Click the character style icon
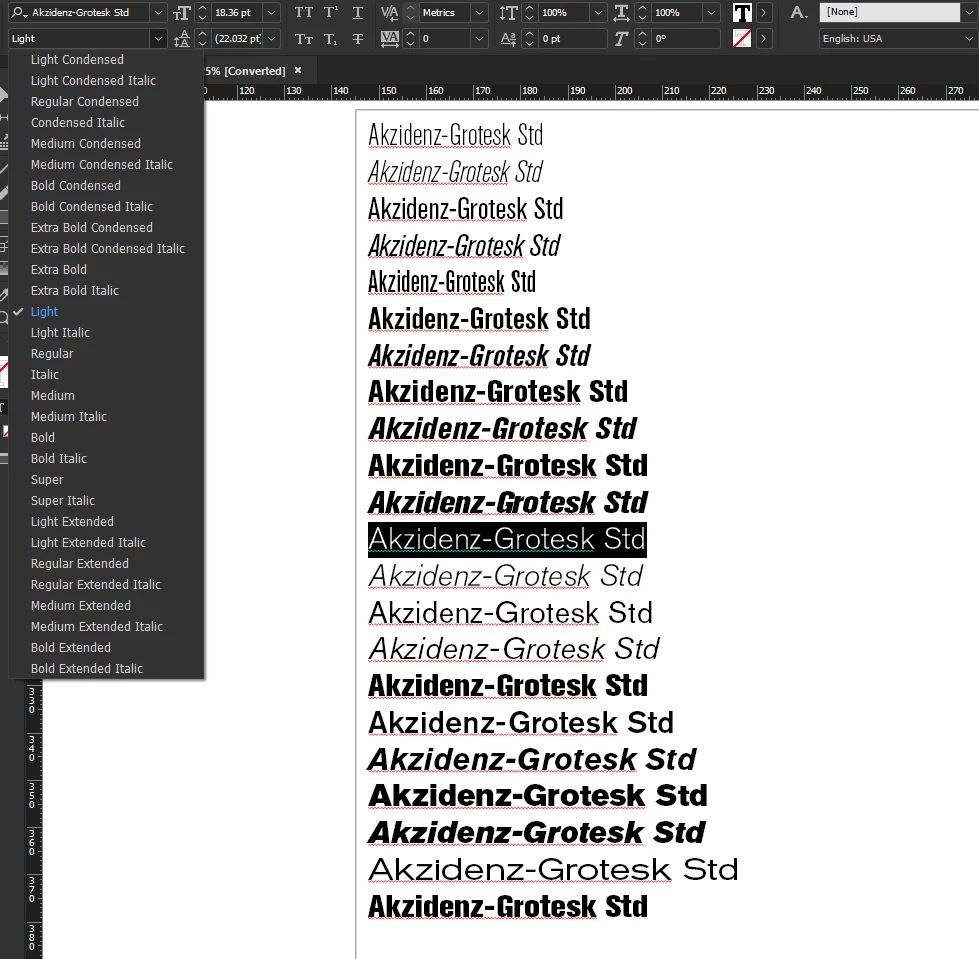 tap(798, 12)
